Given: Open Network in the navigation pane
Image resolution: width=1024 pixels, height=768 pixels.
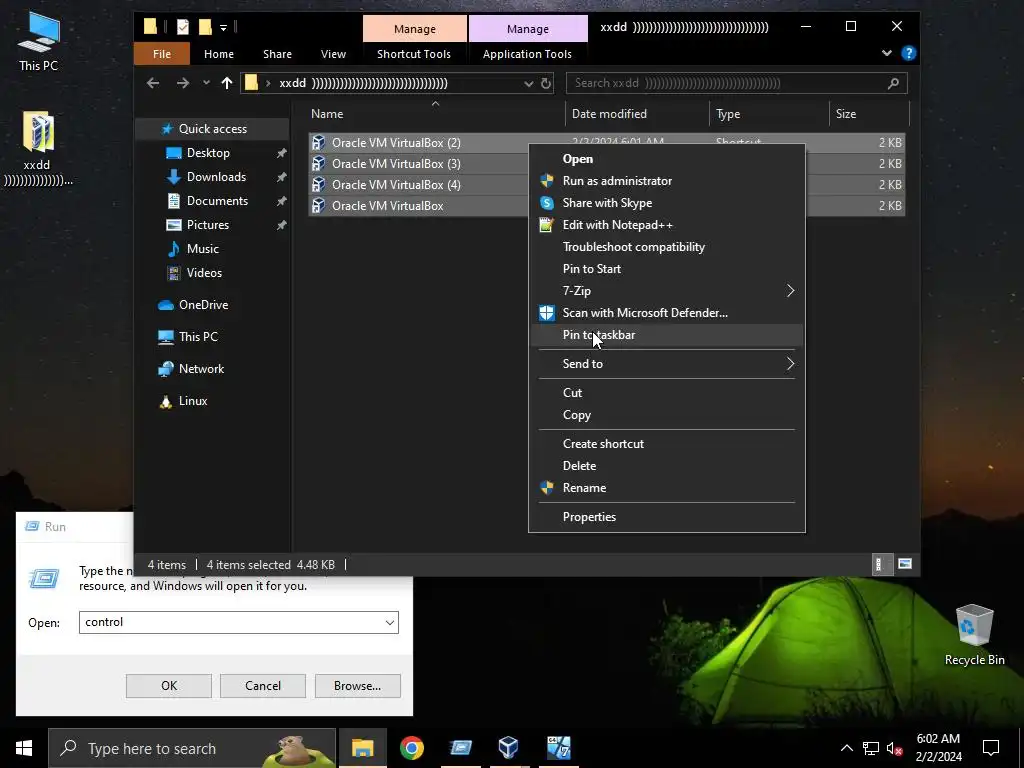Looking at the screenshot, I should 201,369.
